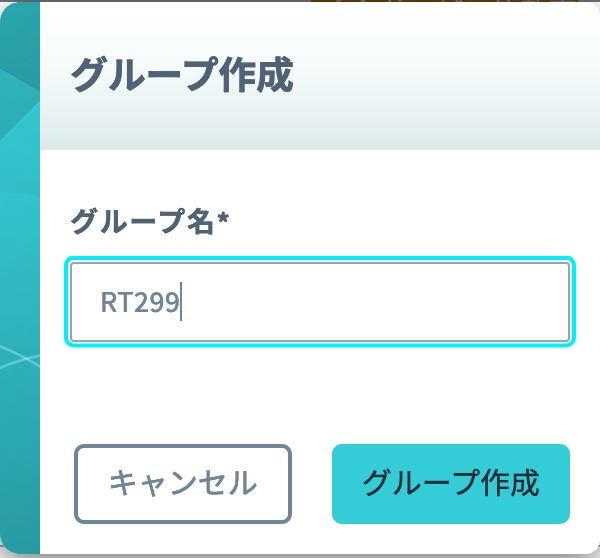Click the gray gradient header area of dialog

pos(320,77)
